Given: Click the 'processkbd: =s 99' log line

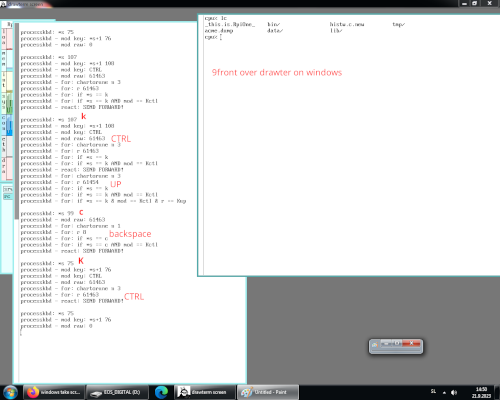Looking at the screenshot, I should (x=47, y=213).
